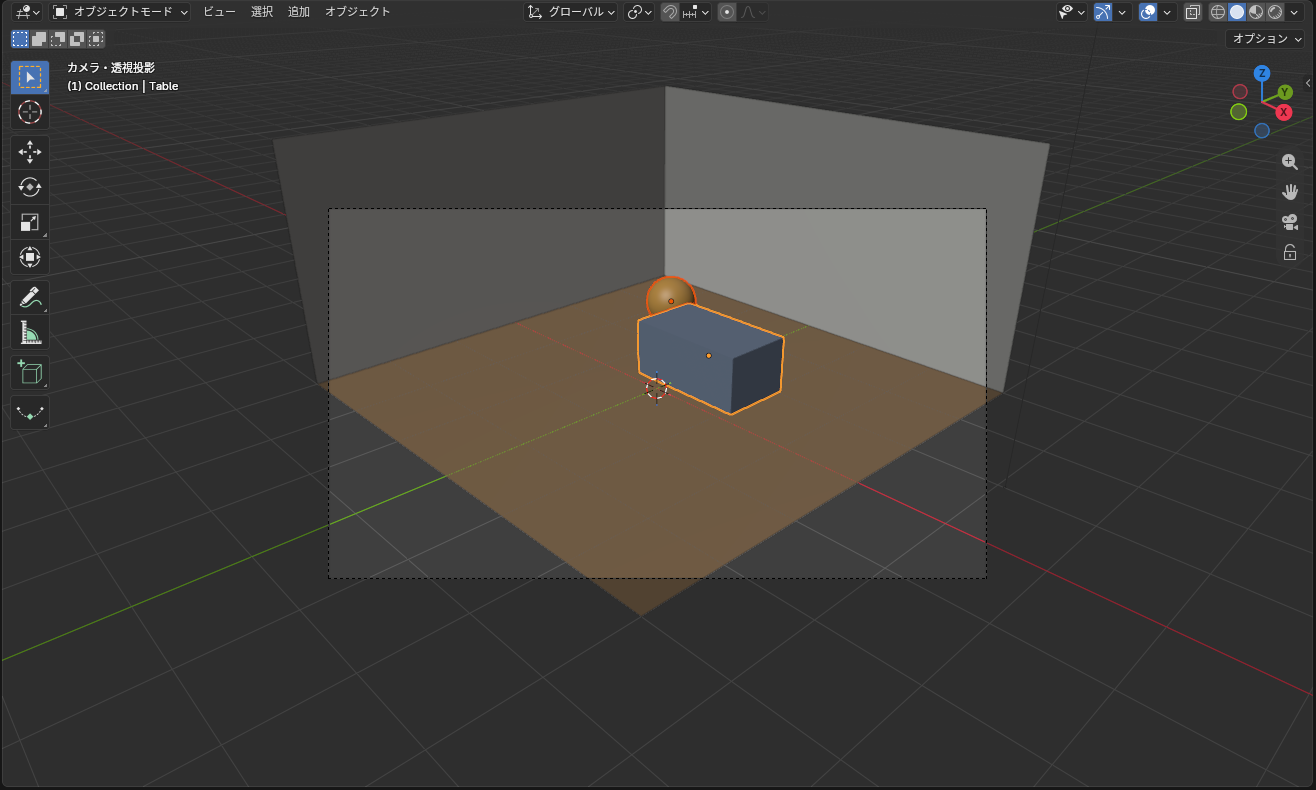
Task: Open the オブジェクトモード mode dropdown
Action: pos(120,12)
